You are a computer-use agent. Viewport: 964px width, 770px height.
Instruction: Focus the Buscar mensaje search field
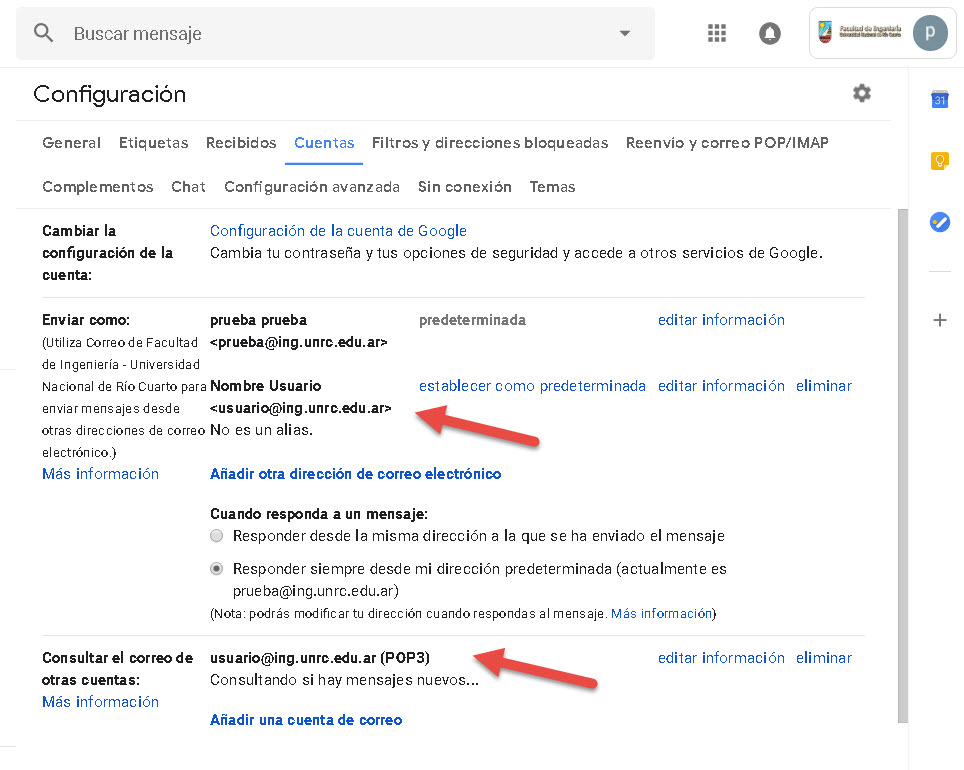point(335,33)
